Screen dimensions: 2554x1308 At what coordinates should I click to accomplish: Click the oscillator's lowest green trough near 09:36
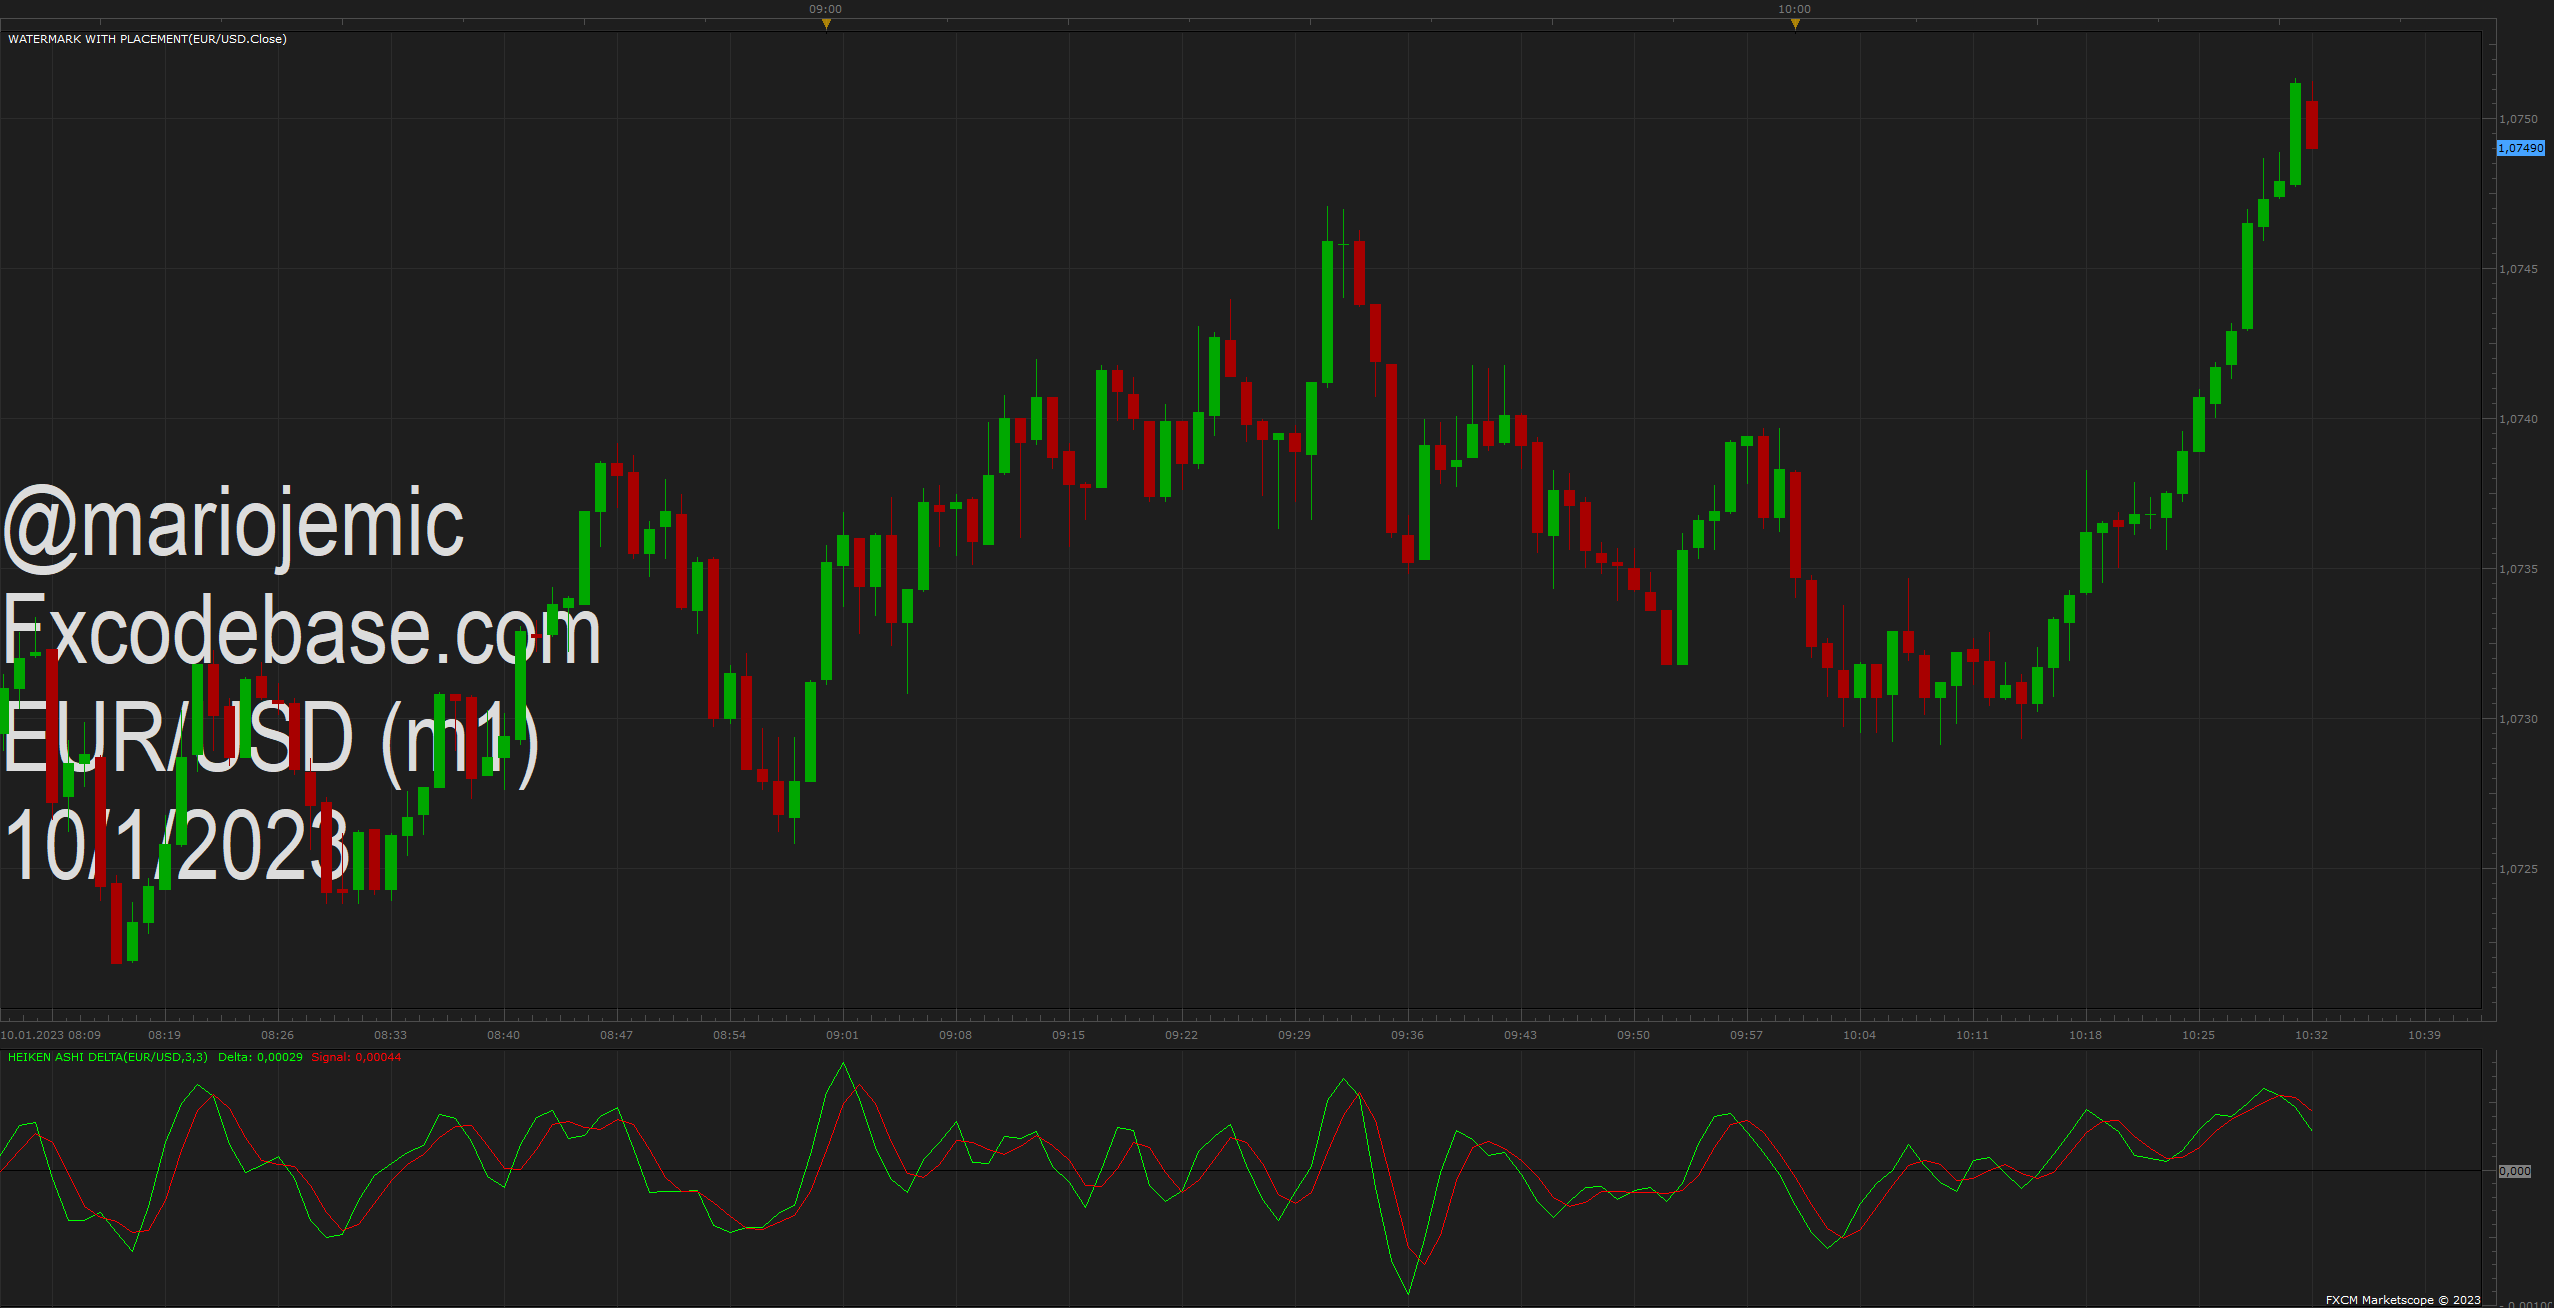click(1408, 1291)
